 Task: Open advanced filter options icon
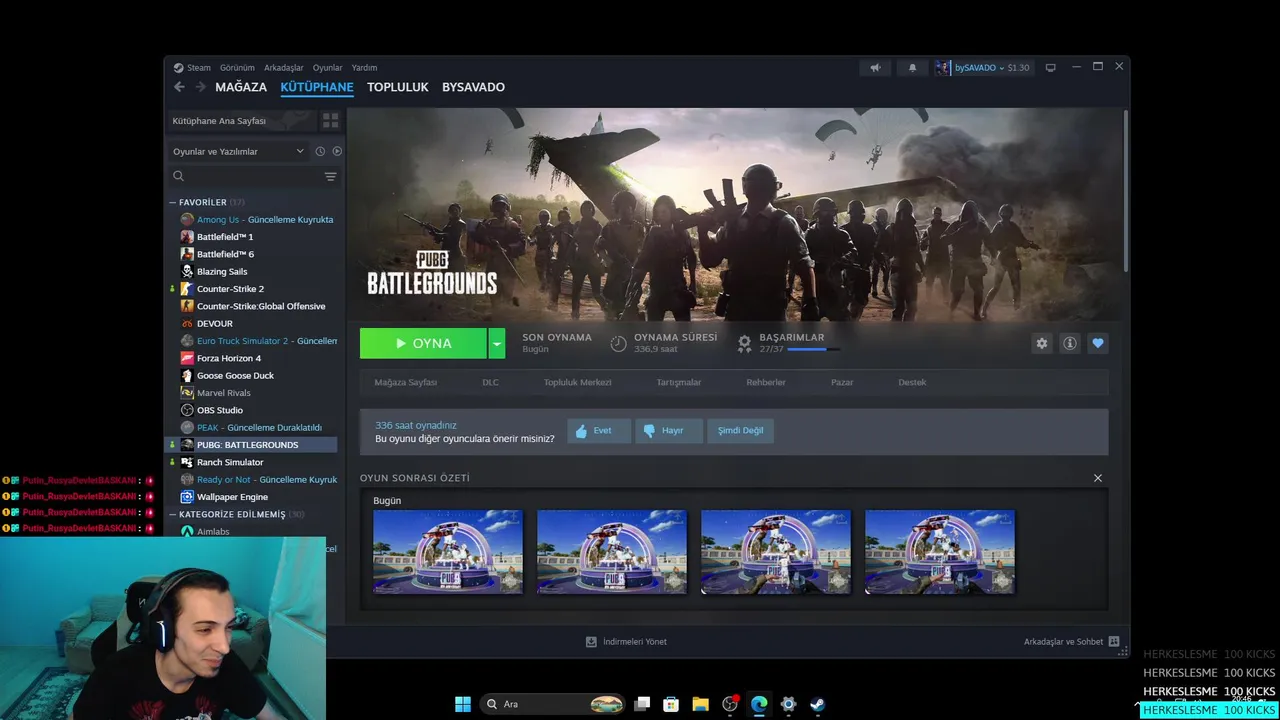(330, 176)
